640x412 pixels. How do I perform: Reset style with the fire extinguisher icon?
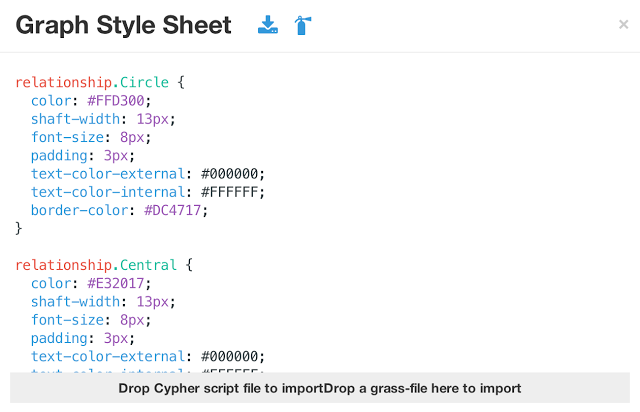tap(301, 25)
